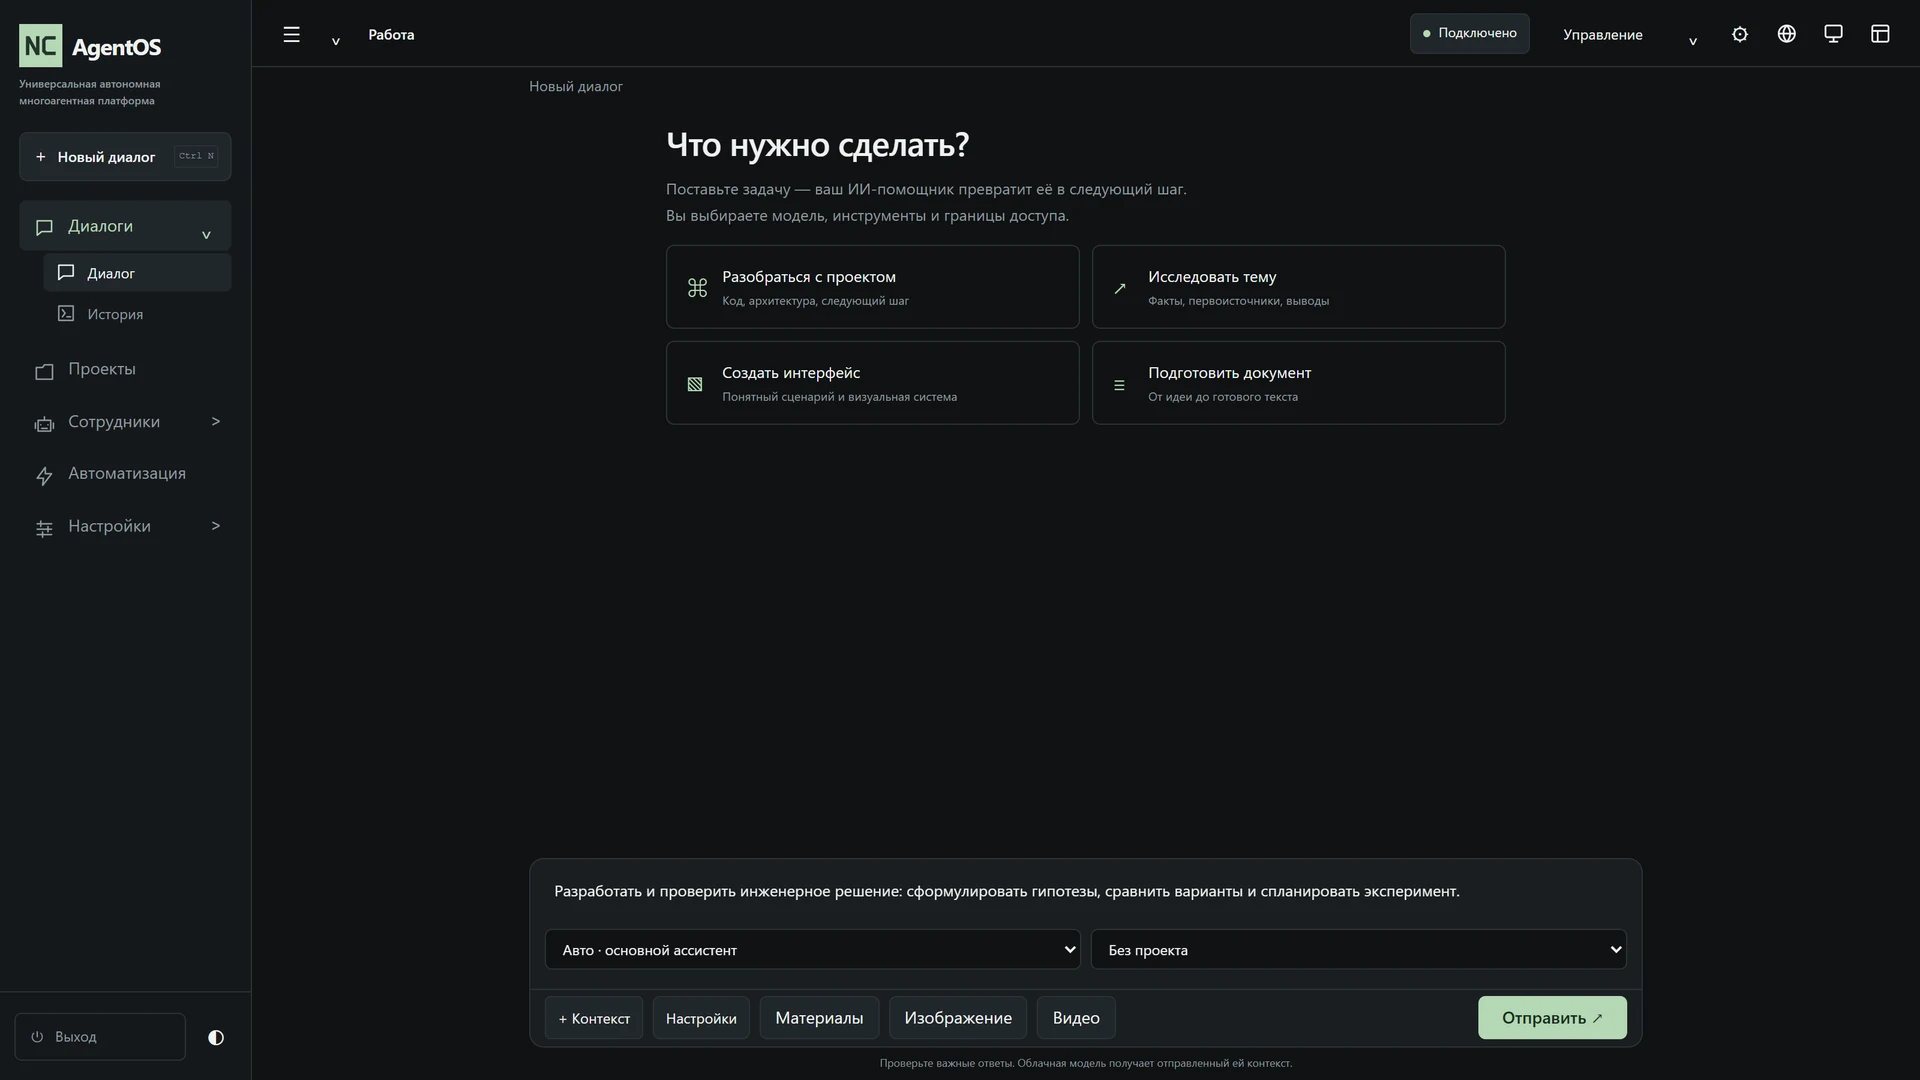Click the globe language icon
The image size is (1920, 1080).
coord(1787,34)
